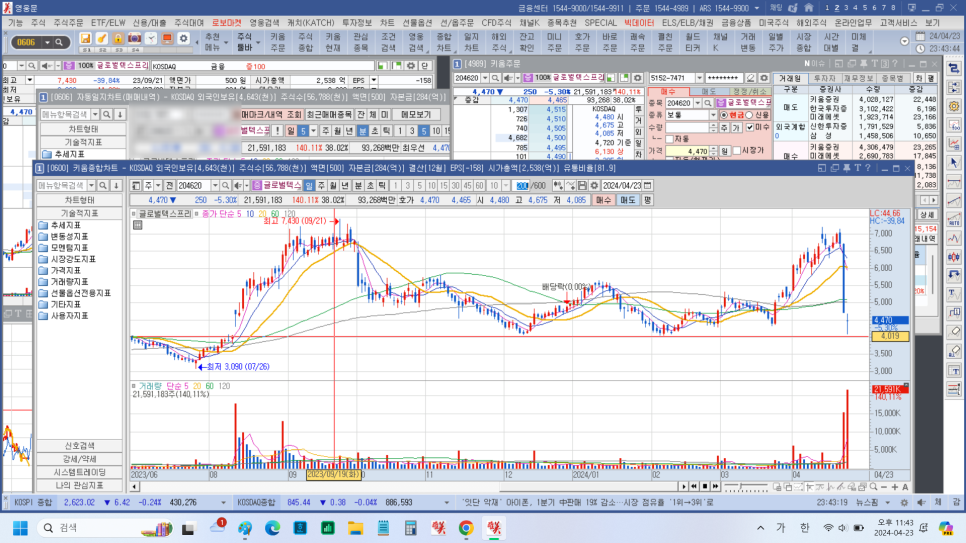The width and height of the screenshot is (966, 543).
Task: Click the pen icon next to password field
Action: click(x=750, y=78)
